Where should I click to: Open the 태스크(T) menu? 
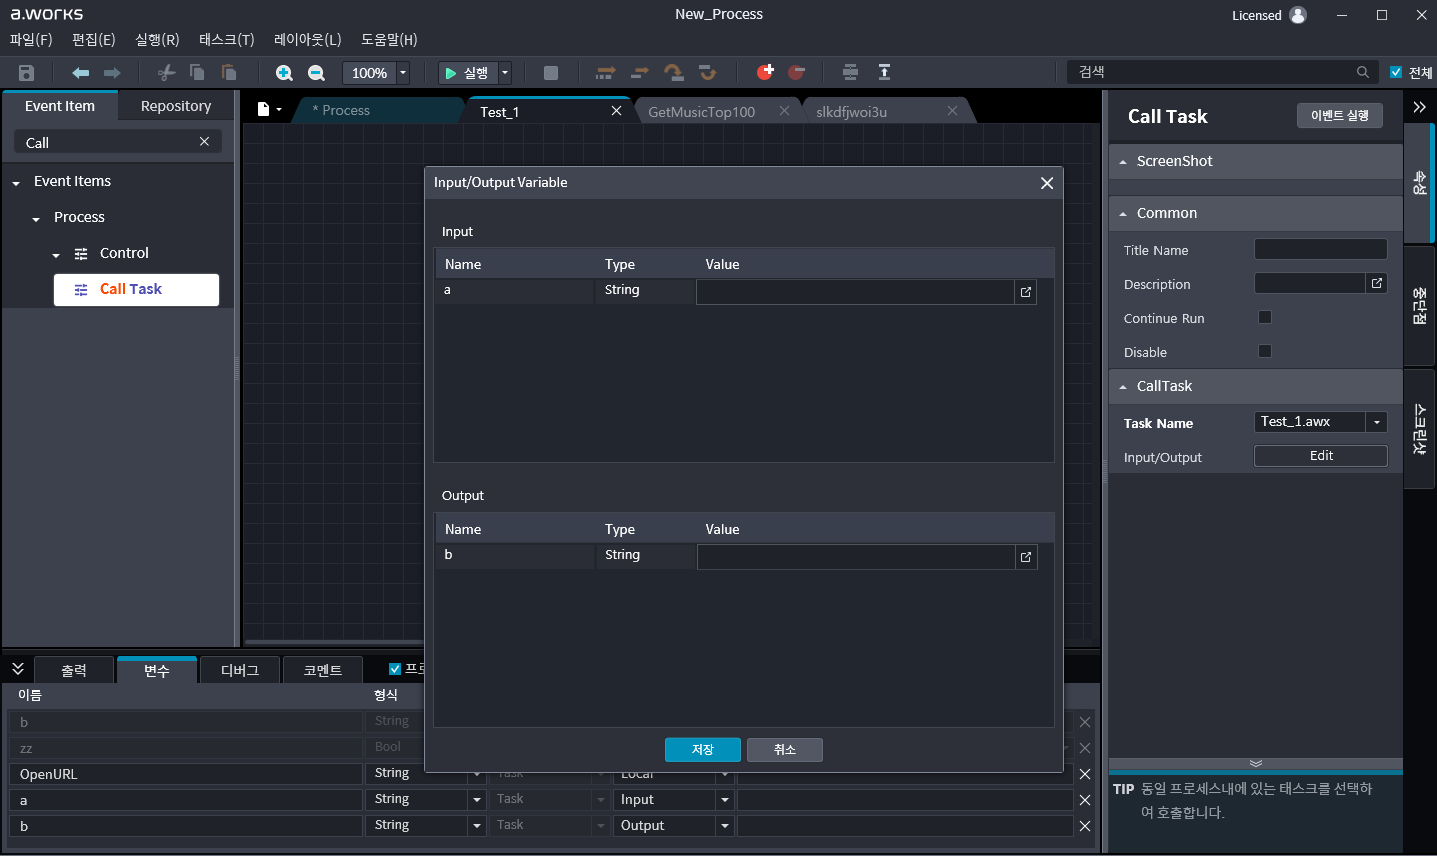[x=226, y=40]
